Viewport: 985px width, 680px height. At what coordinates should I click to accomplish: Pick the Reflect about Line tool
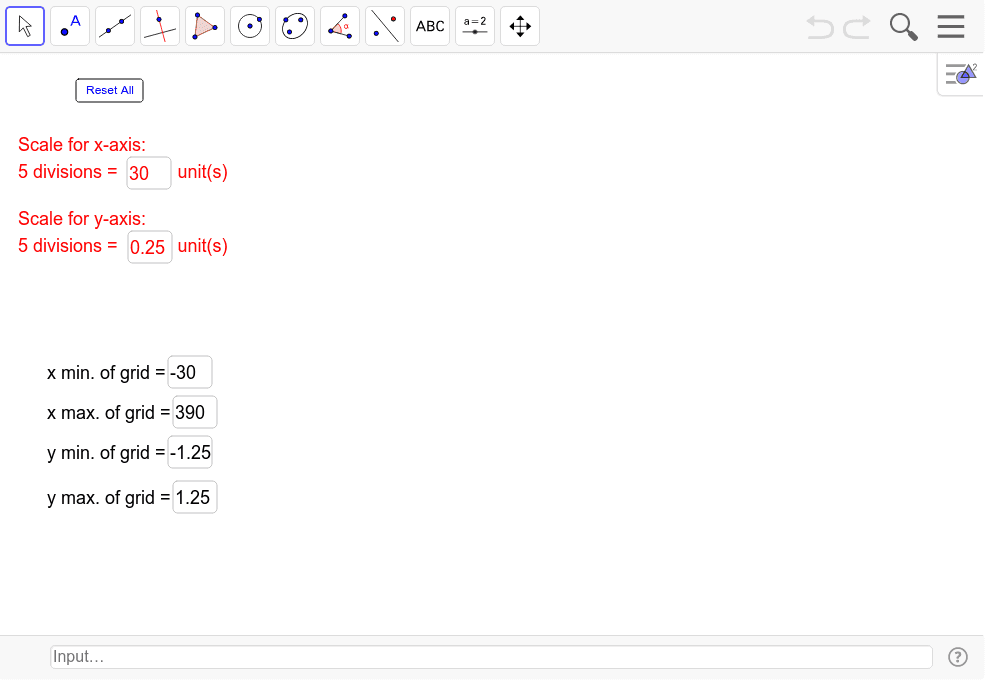385,26
